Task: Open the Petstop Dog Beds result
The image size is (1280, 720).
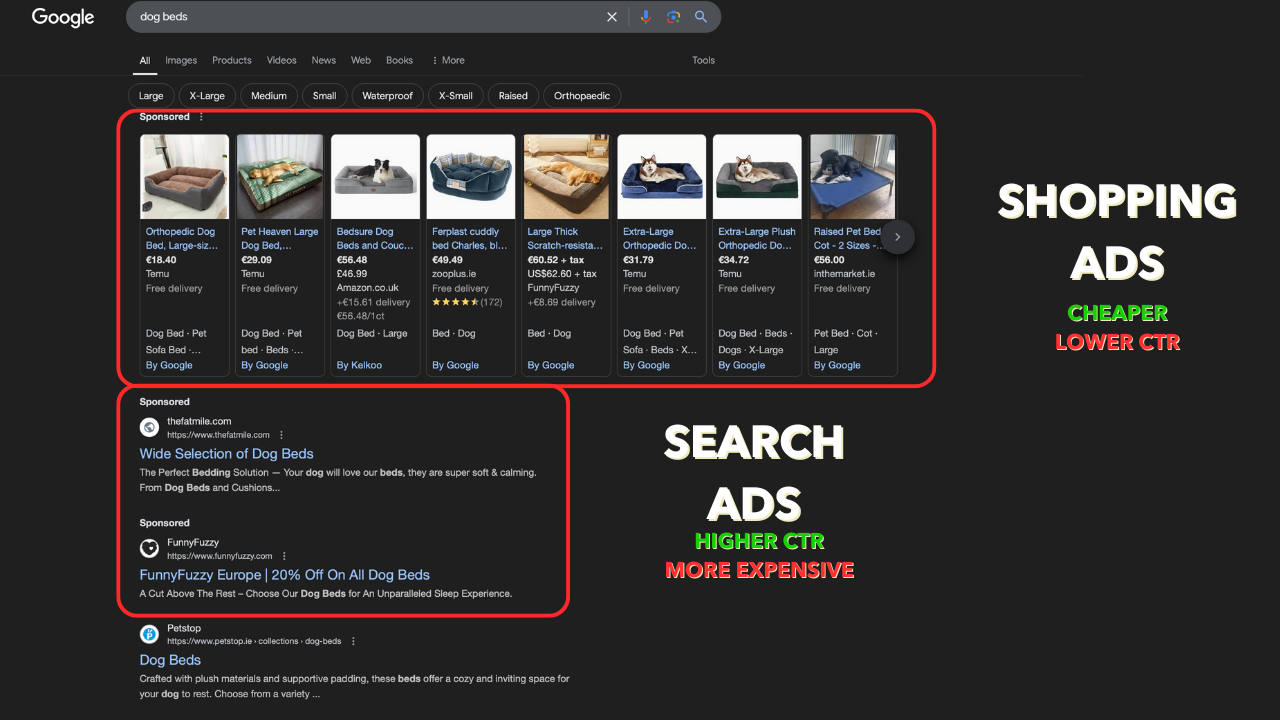Action: click(x=170, y=660)
